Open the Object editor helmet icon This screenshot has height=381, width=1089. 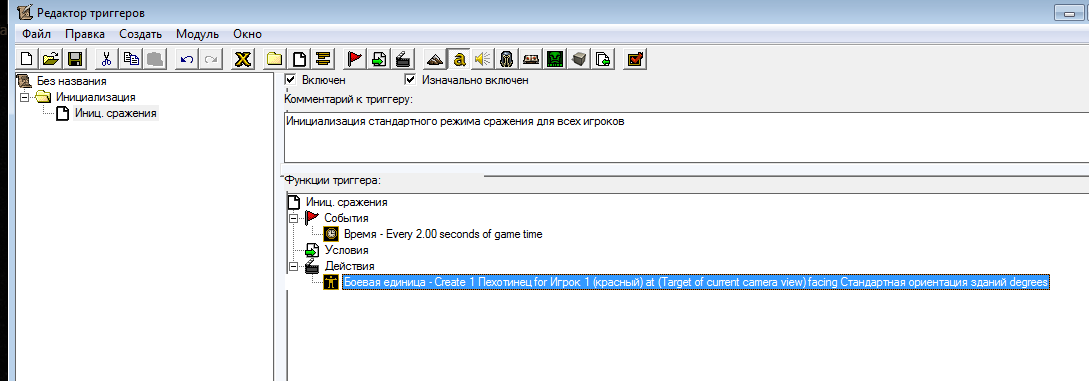tap(506, 58)
